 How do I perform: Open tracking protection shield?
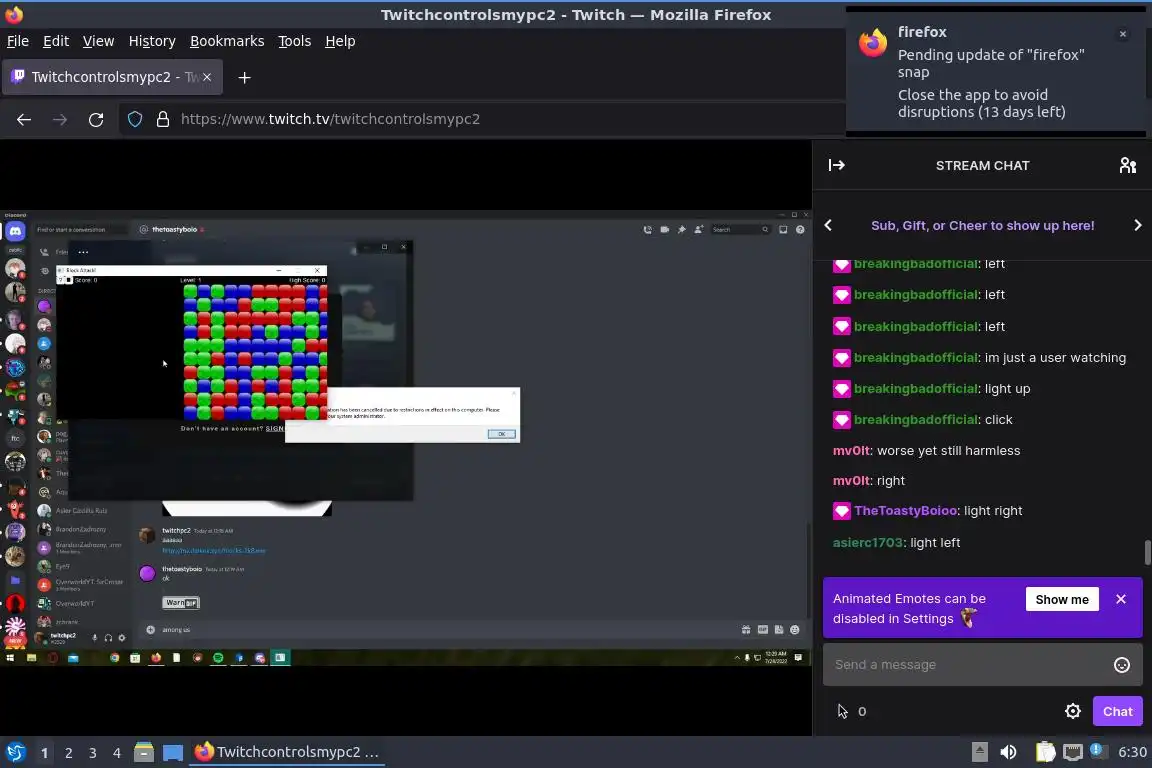pyautogui.click(x=135, y=119)
